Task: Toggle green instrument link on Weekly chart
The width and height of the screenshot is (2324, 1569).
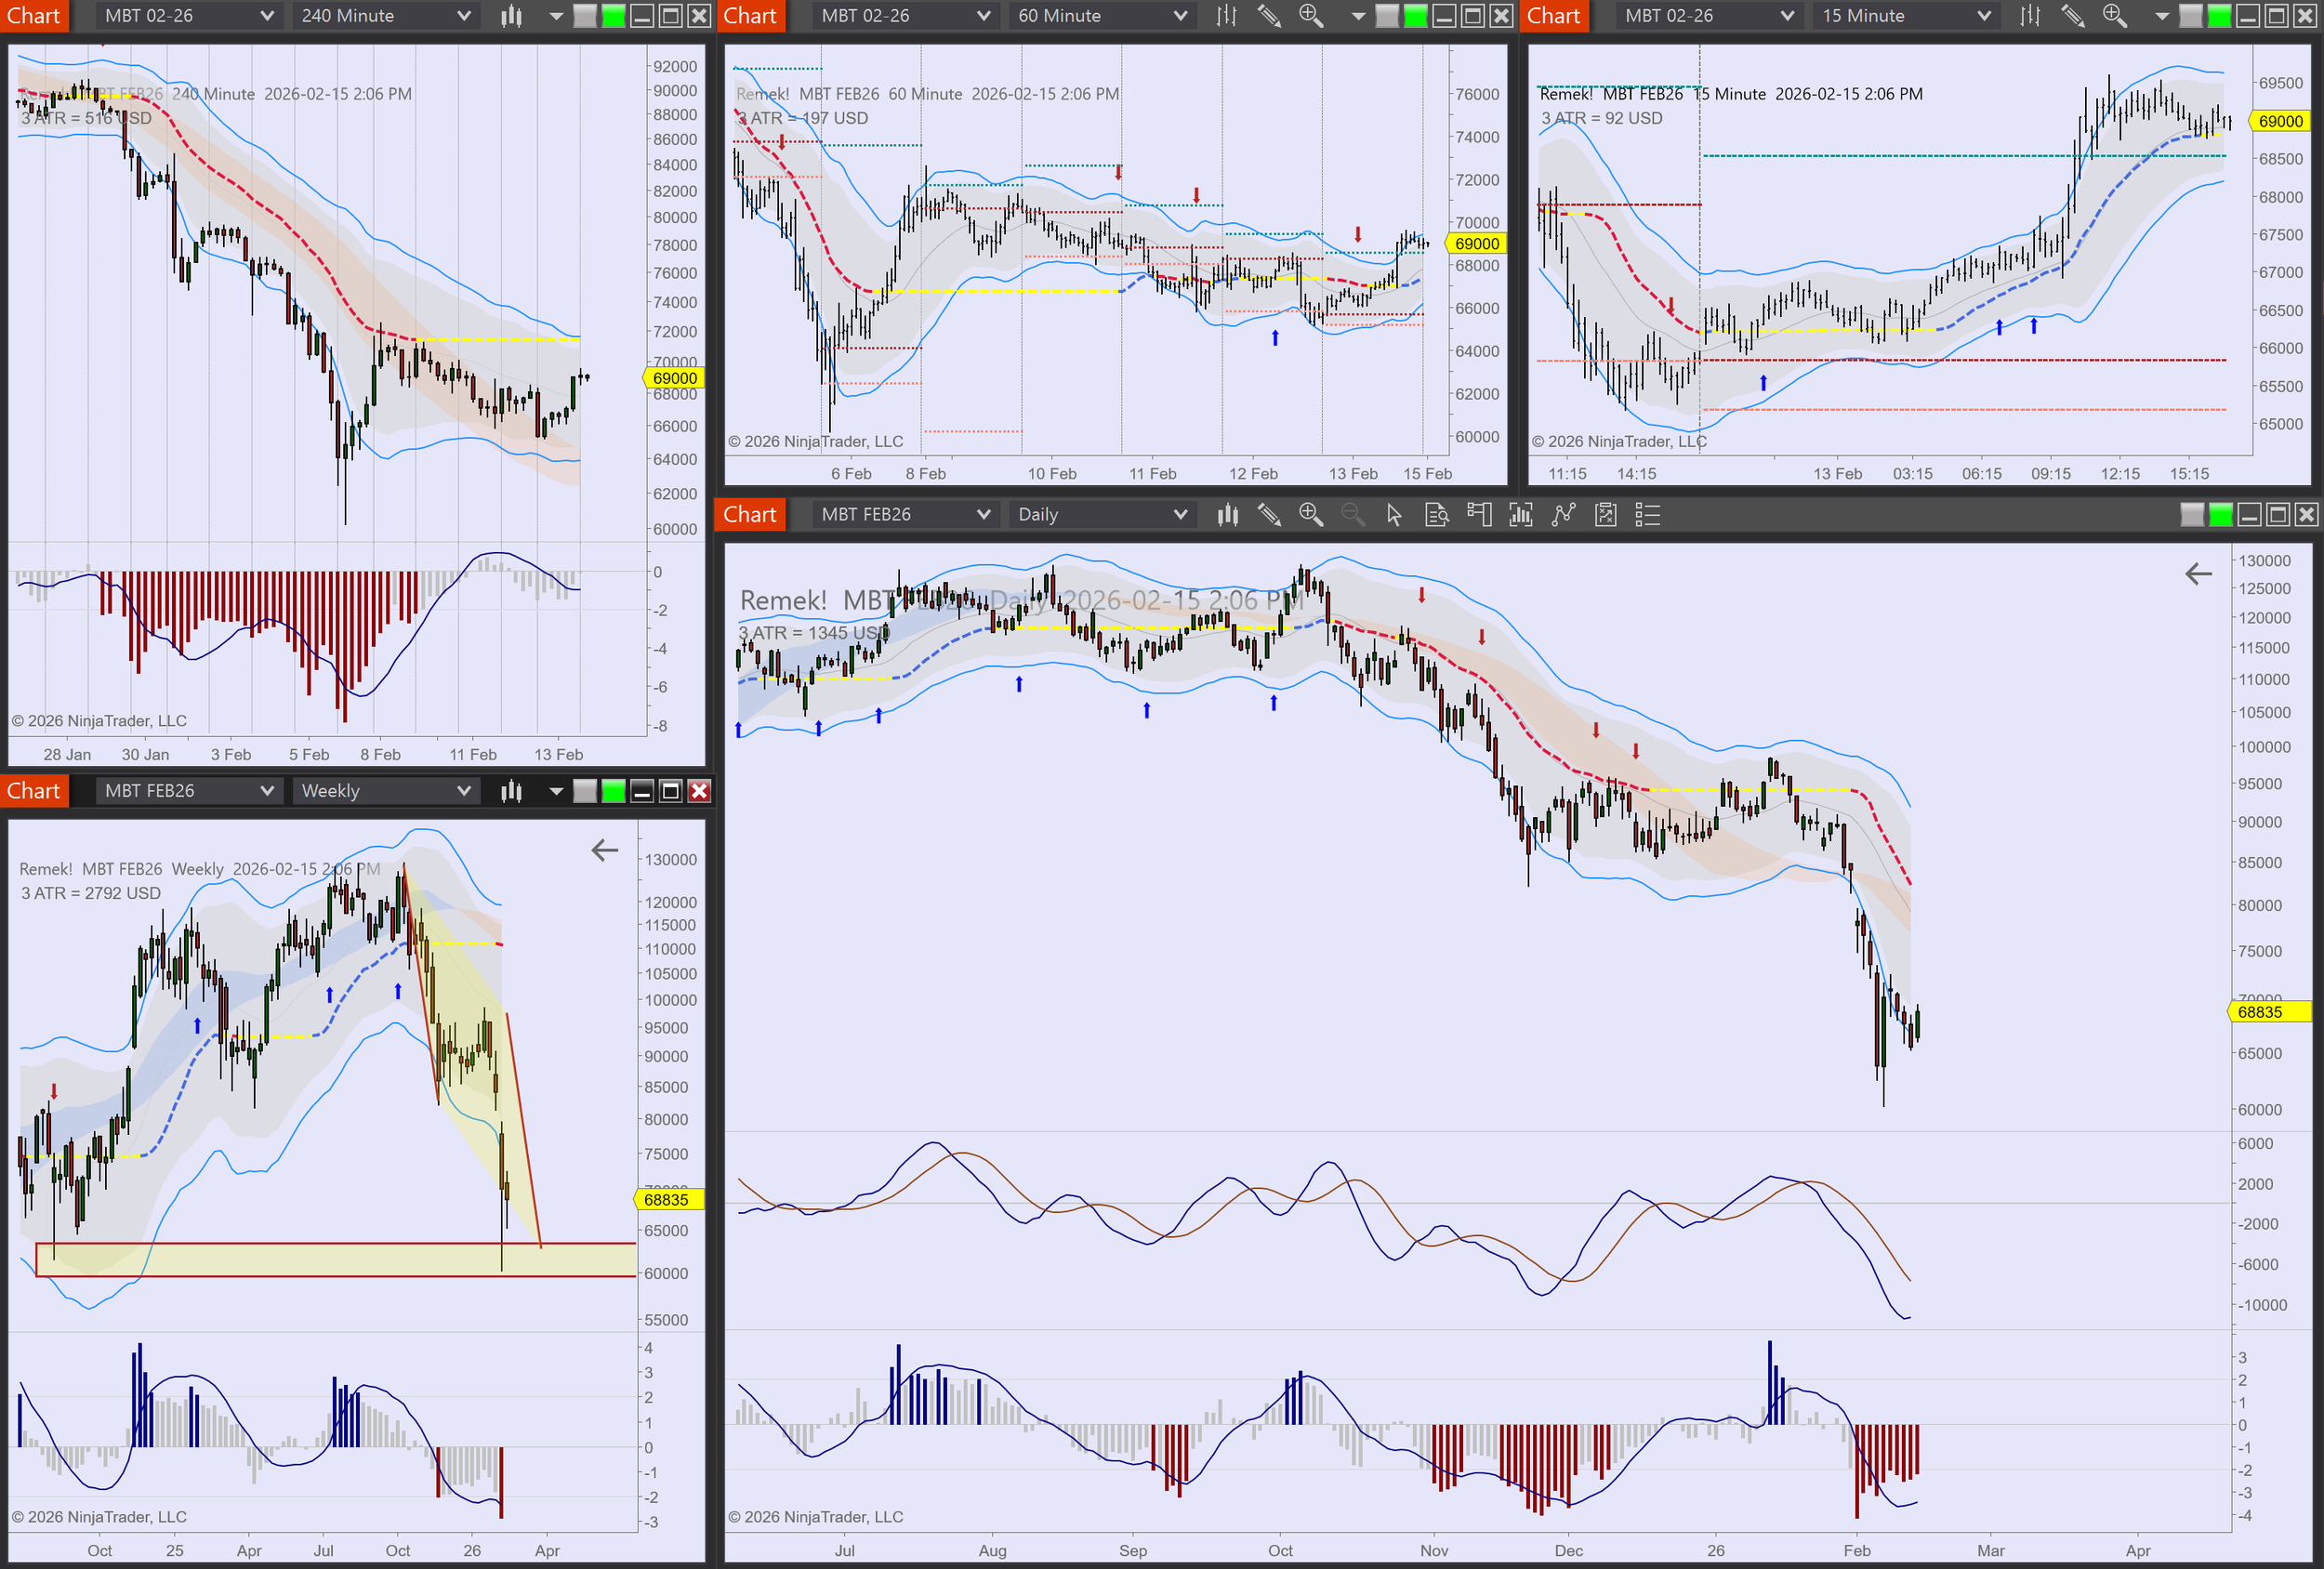Action: [613, 791]
